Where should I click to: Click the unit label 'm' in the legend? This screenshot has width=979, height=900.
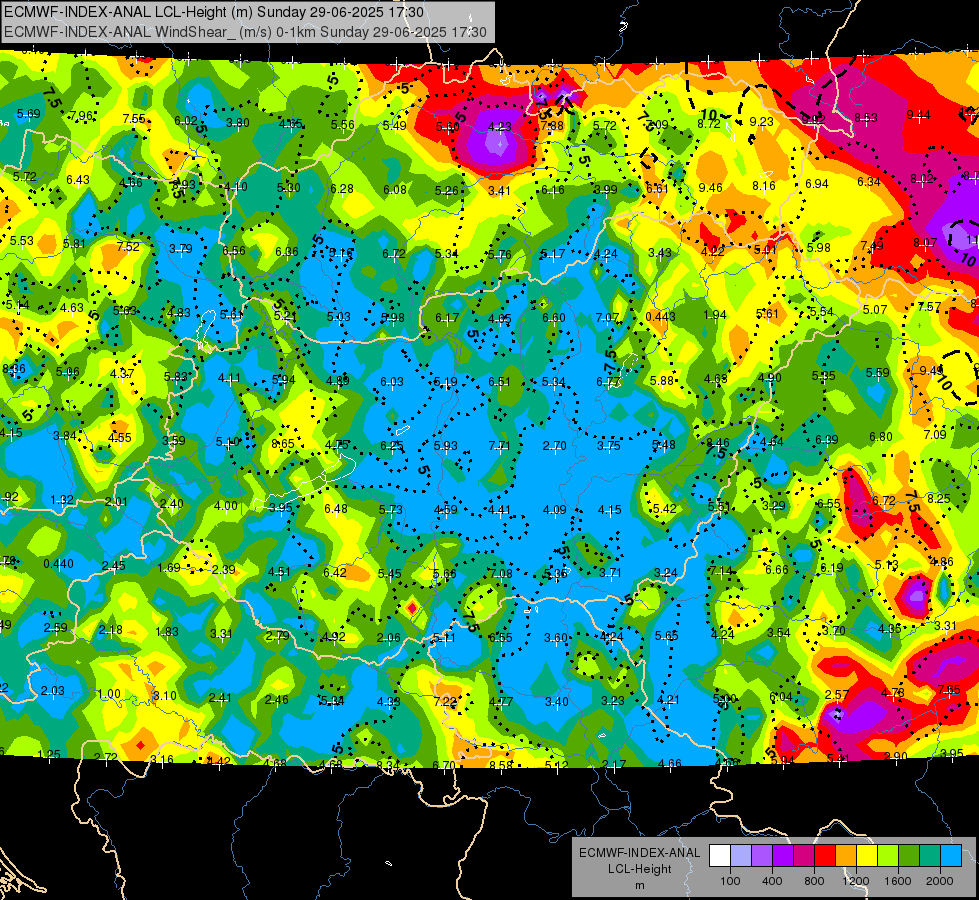tap(639, 886)
